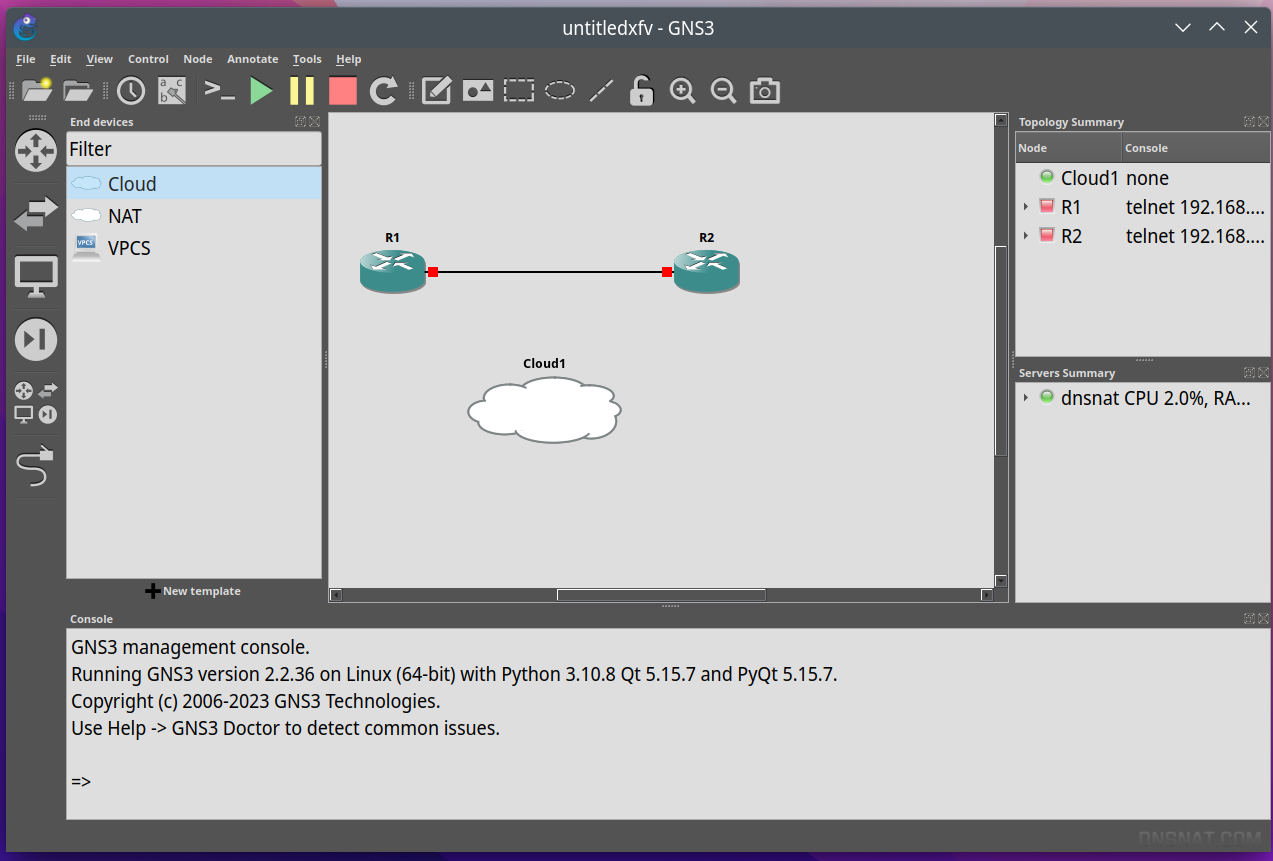1273x861 pixels.
Task: Float the End devices panel
Action: [x=300, y=122]
